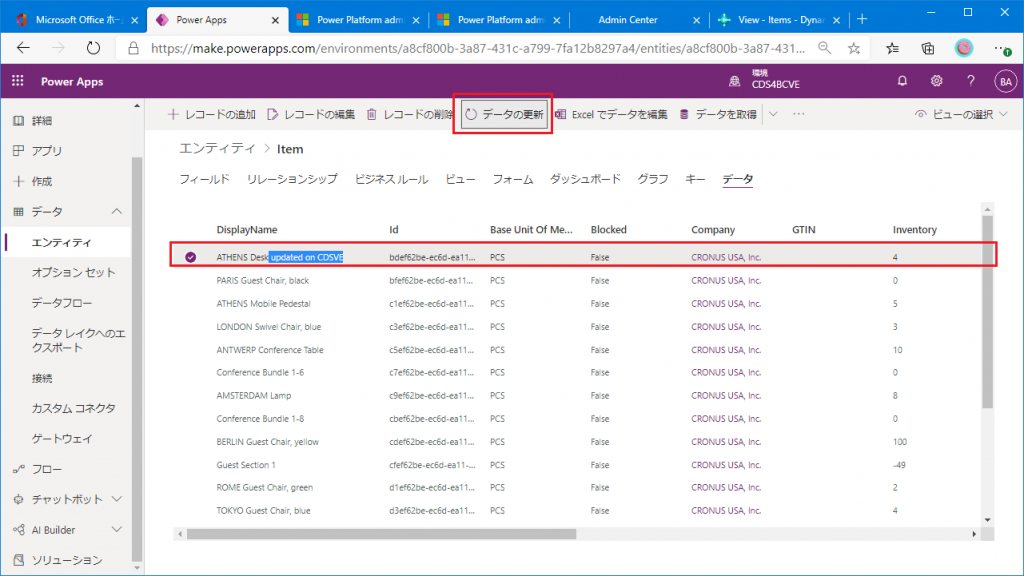This screenshot has width=1024, height=576.
Task: Click the zoom magnifier icon in address bar
Action: click(x=825, y=48)
